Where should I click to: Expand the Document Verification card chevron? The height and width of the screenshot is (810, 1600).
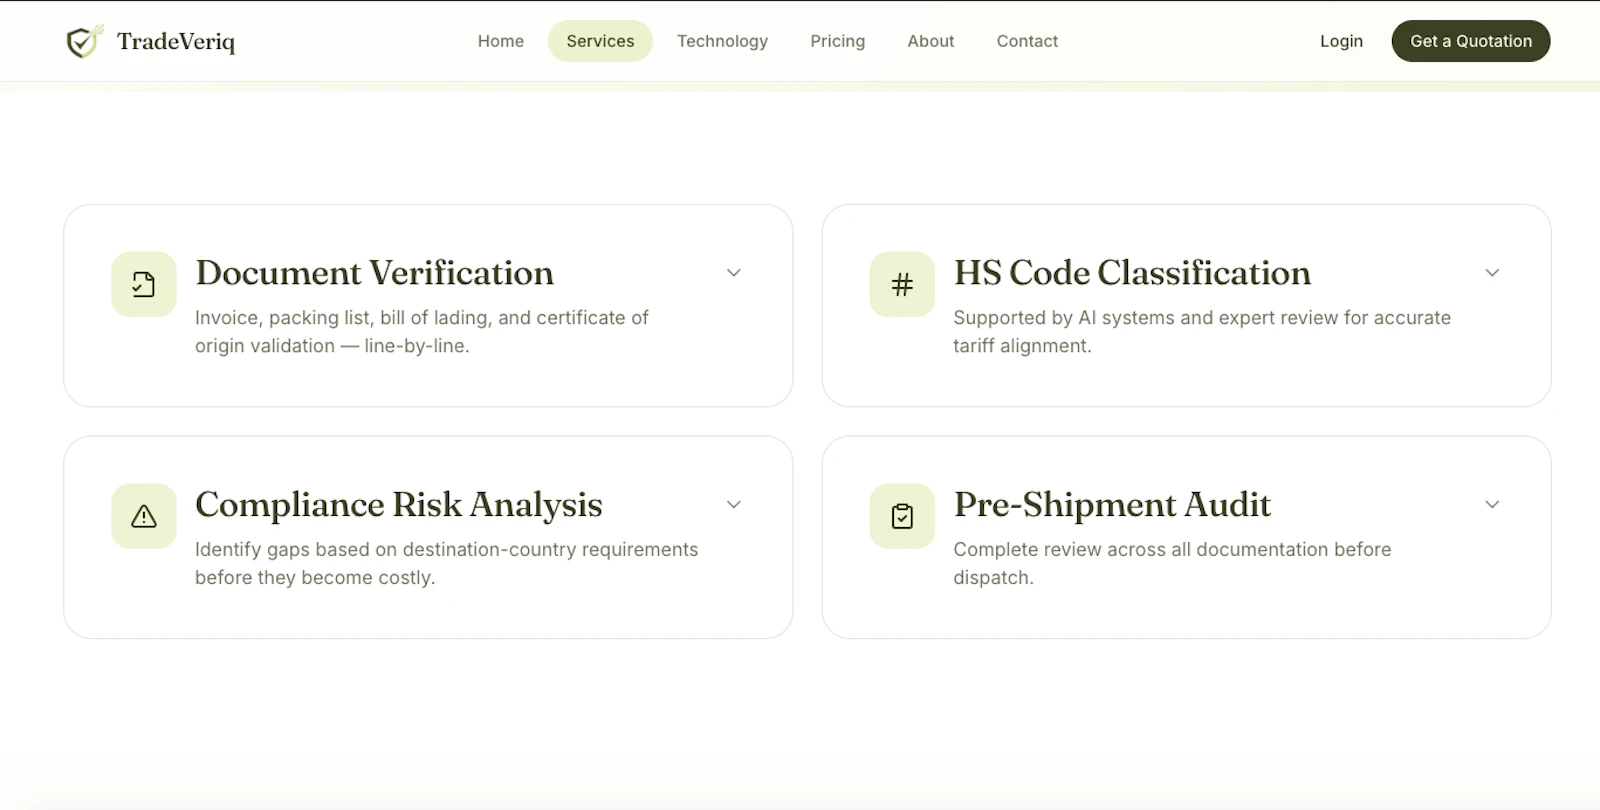tap(734, 273)
